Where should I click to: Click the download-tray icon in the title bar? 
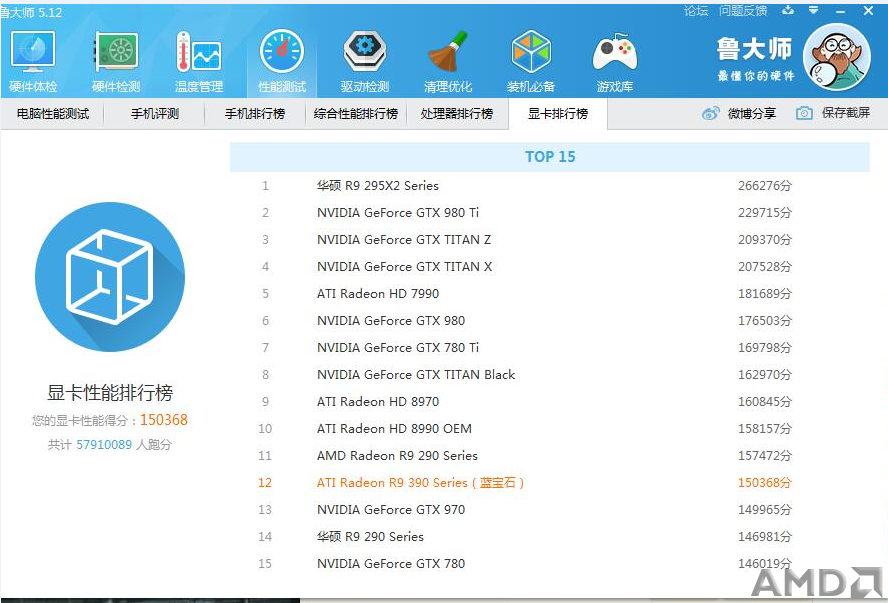point(788,10)
